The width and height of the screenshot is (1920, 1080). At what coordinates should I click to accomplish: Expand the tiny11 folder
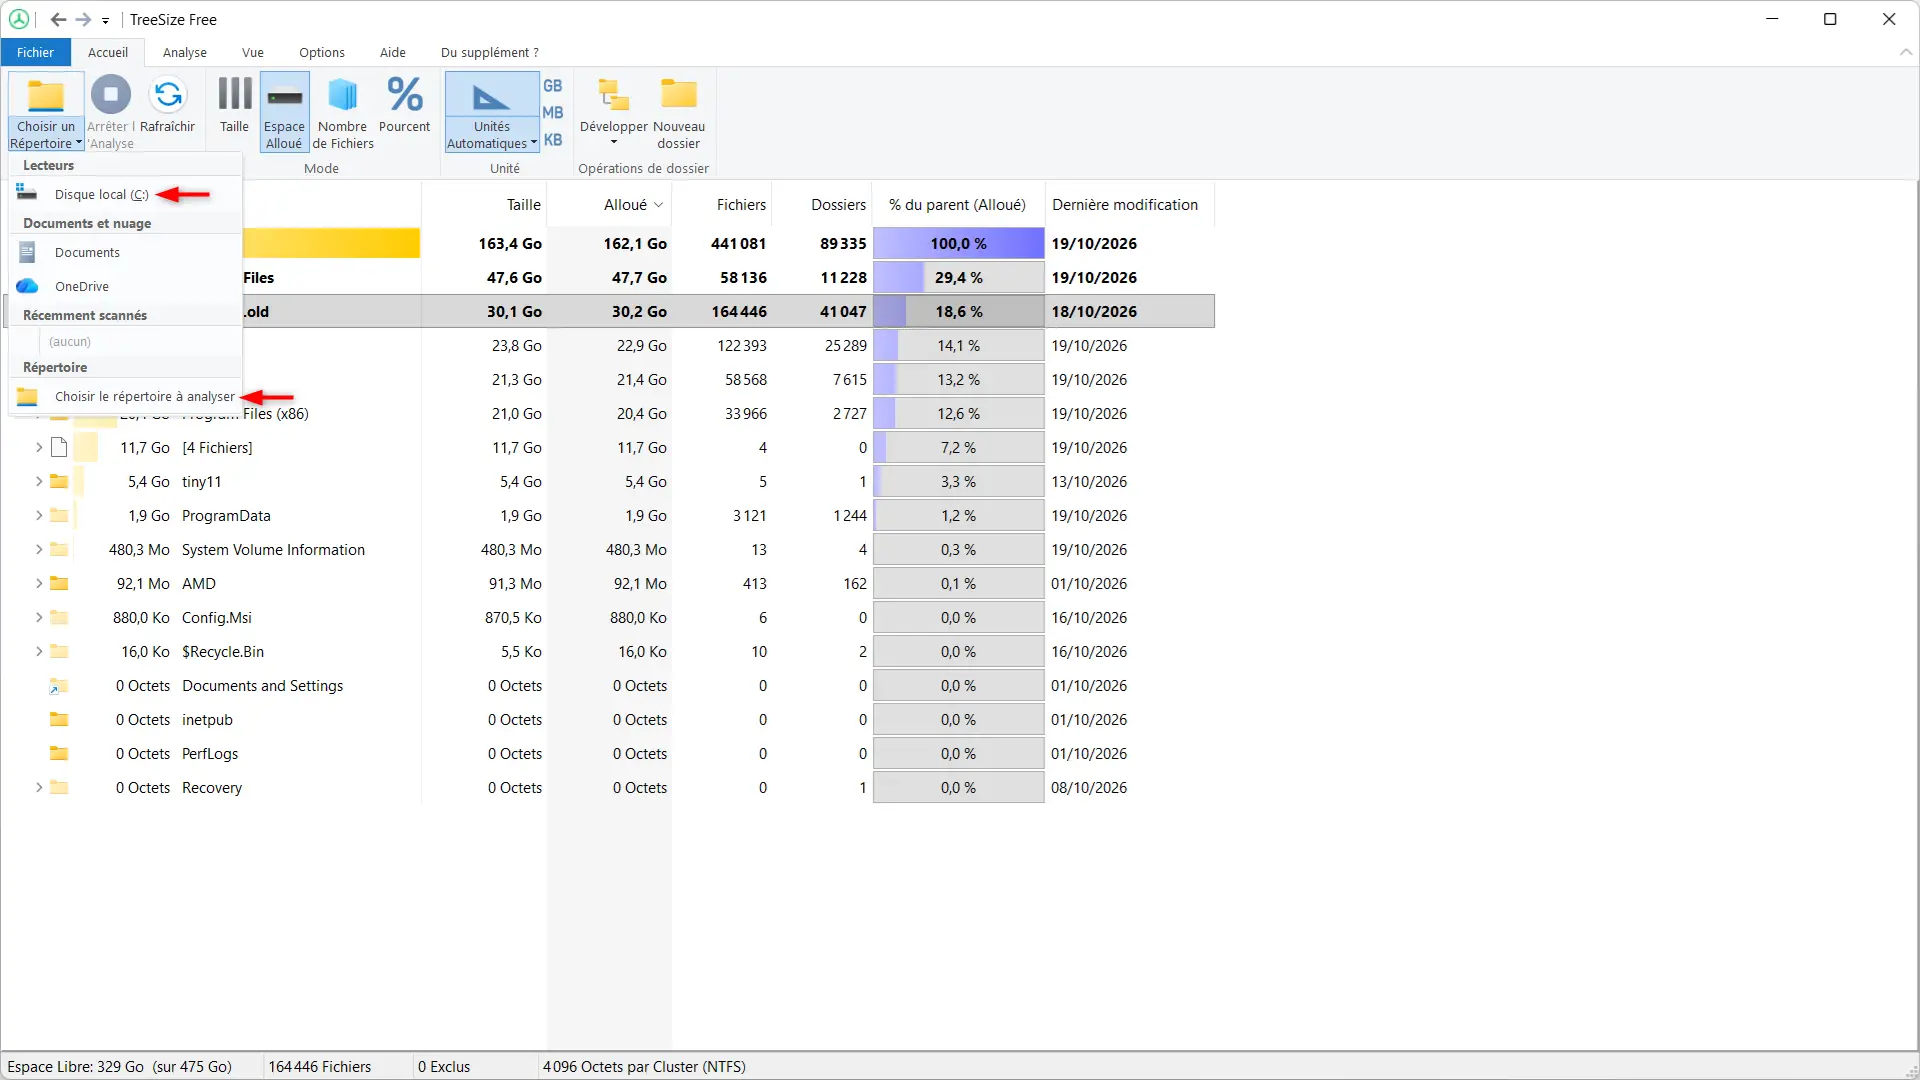point(39,482)
